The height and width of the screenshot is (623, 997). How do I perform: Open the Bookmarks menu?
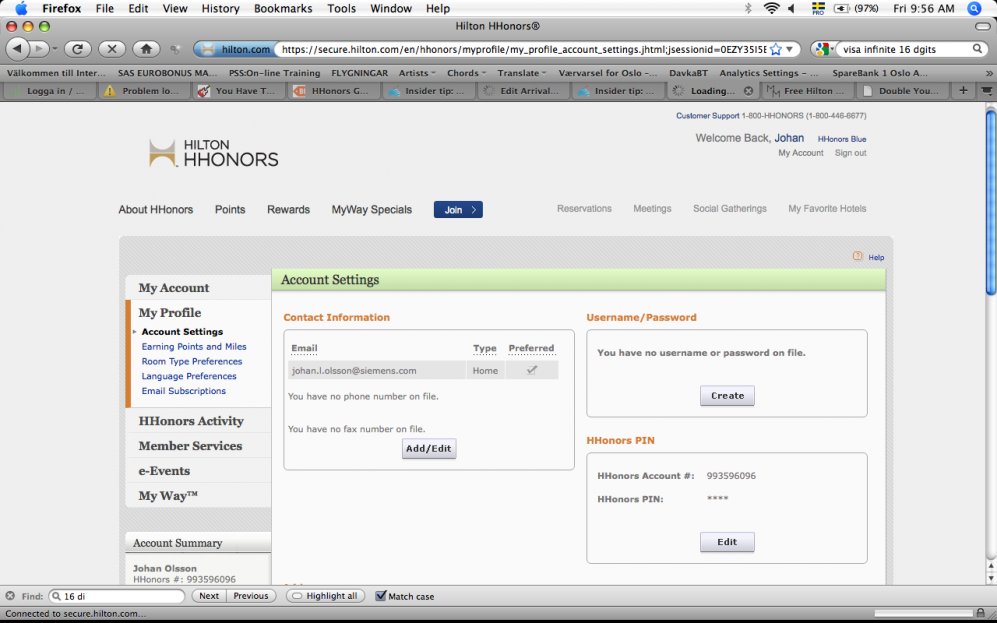coord(284,8)
